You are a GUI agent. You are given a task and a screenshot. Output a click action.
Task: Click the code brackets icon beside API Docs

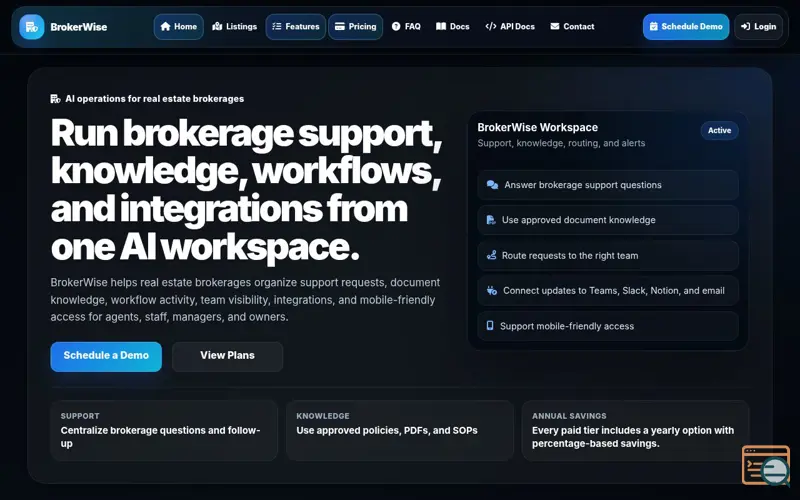pyautogui.click(x=491, y=27)
